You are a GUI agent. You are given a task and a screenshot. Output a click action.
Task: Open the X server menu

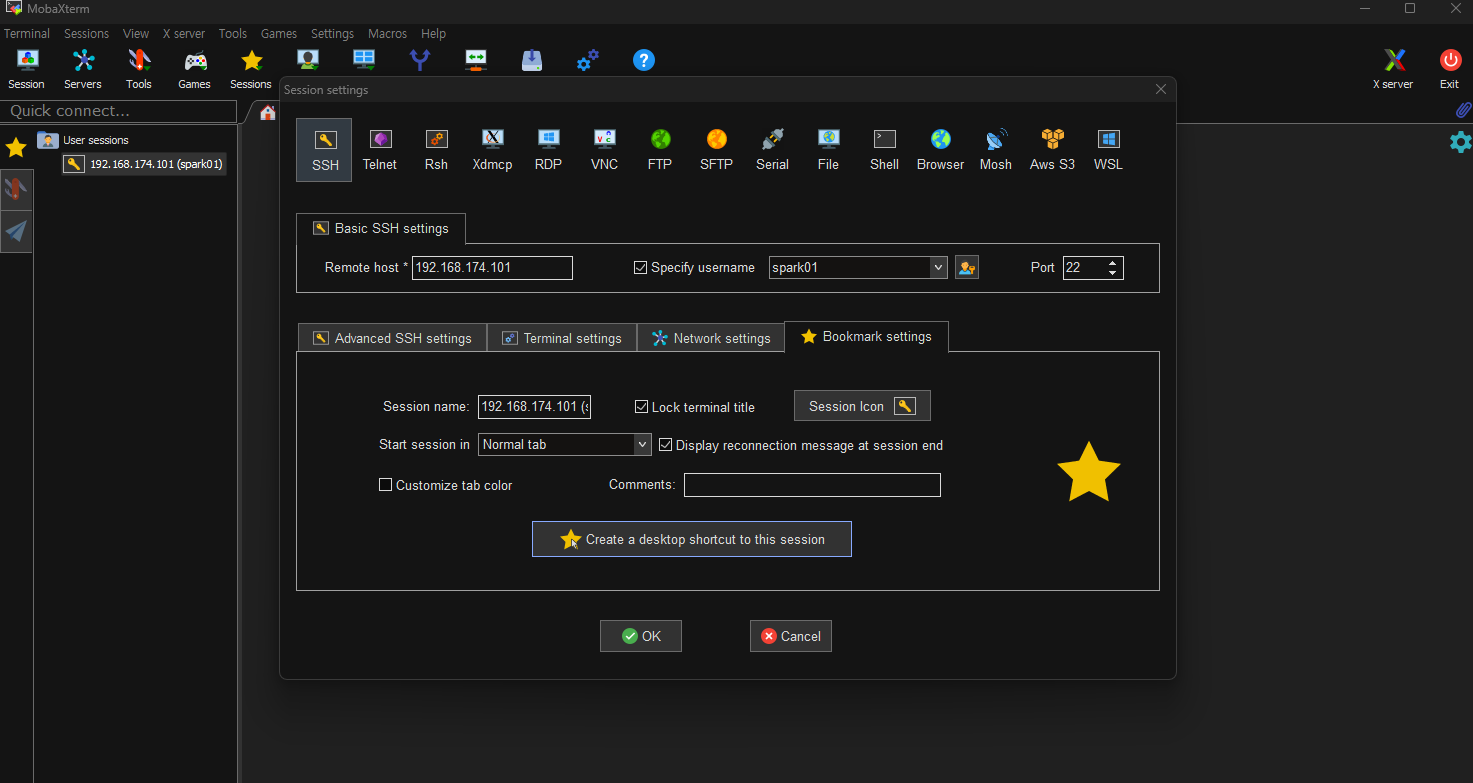tap(184, 33)
